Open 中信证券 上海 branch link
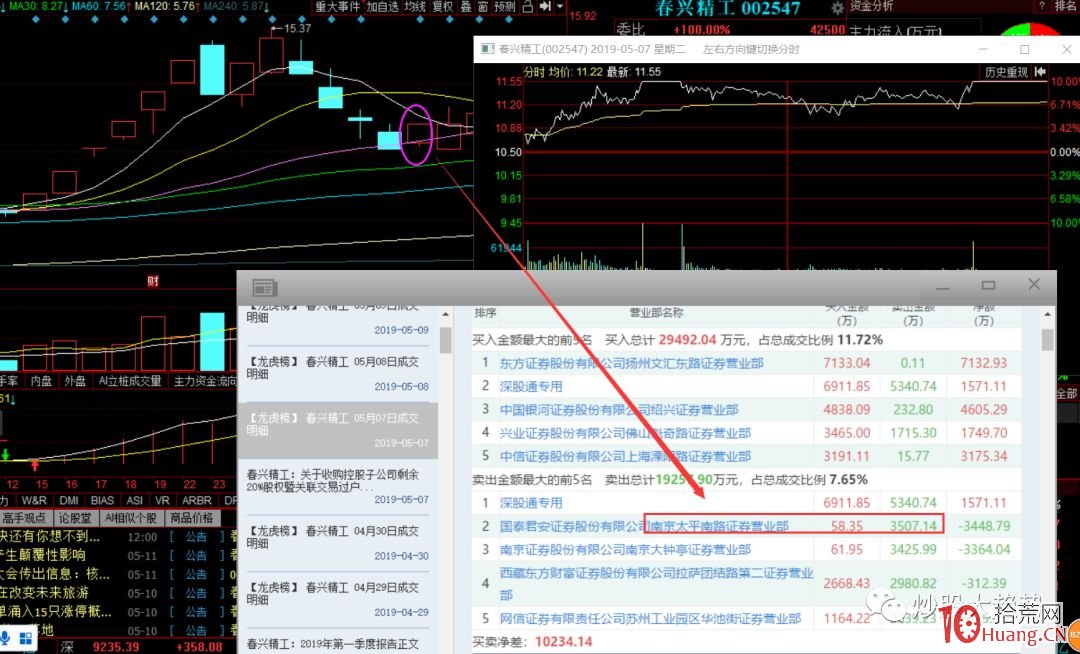This screenshot has height=654, width=1080. (625, 456)
